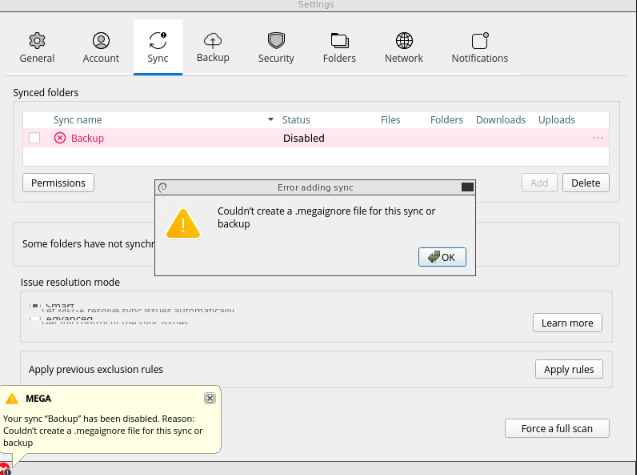Click the Permissions button
This screenshot has width=637, height=475.
pos(58,183)
